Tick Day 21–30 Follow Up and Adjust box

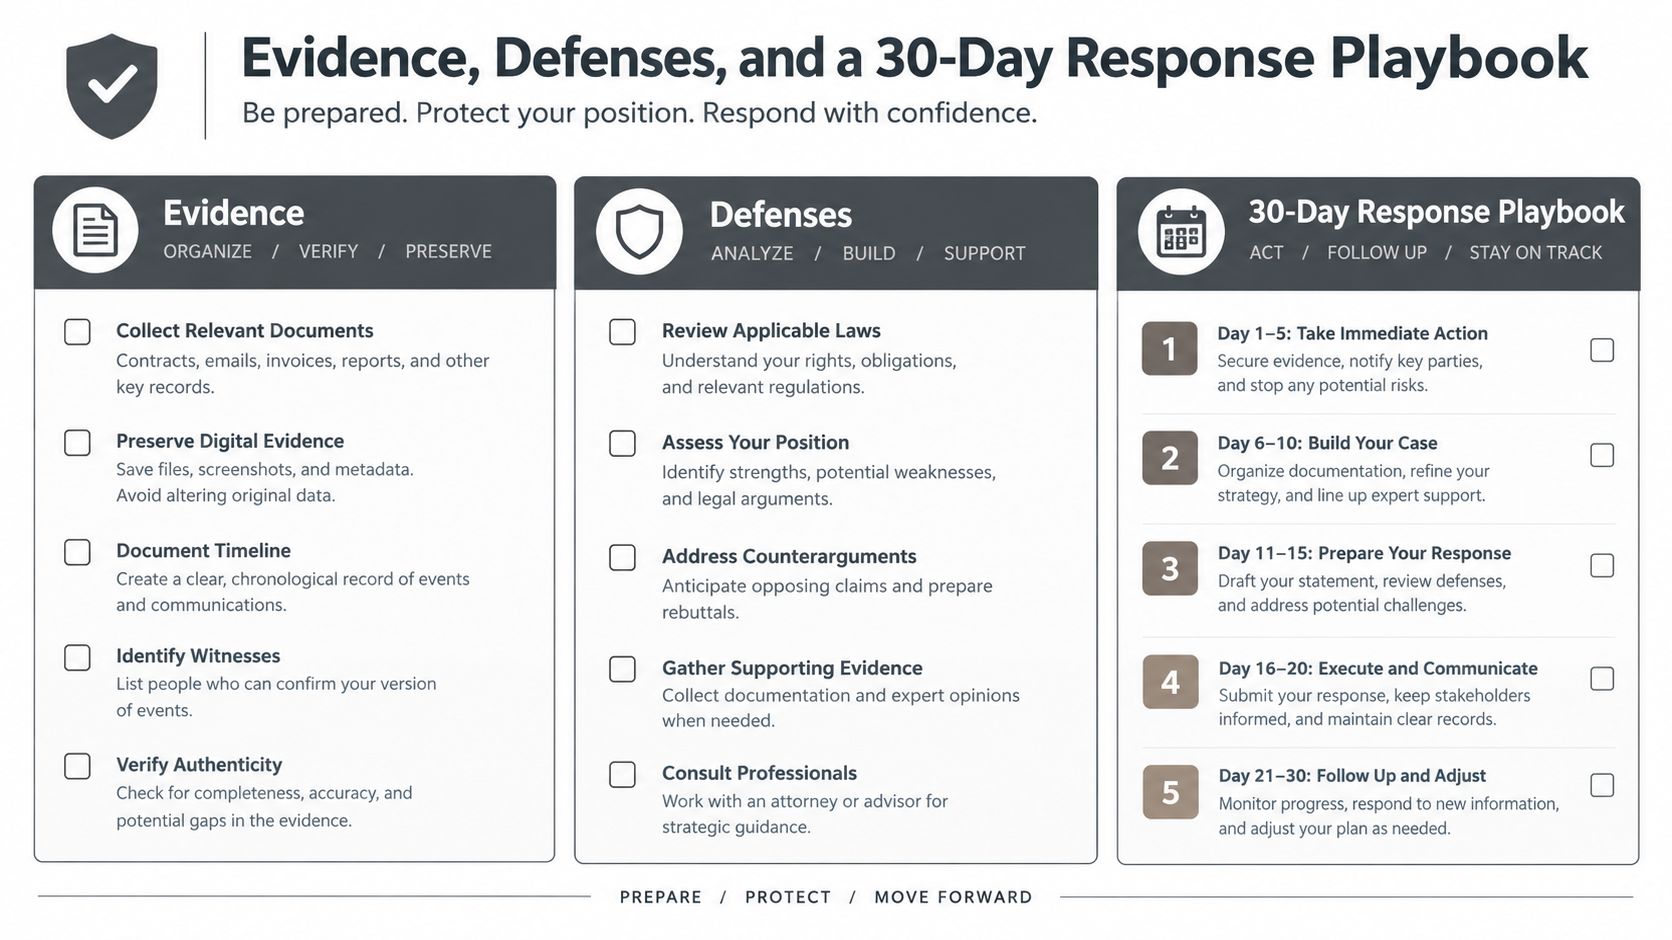coord(1602,785)
